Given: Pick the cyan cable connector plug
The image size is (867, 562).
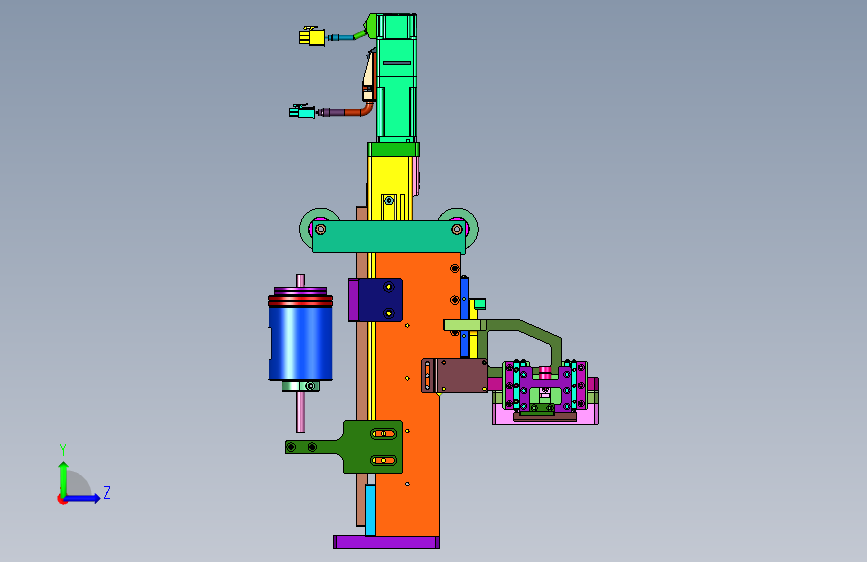Looking at the screenshot, I should (302, 111).
